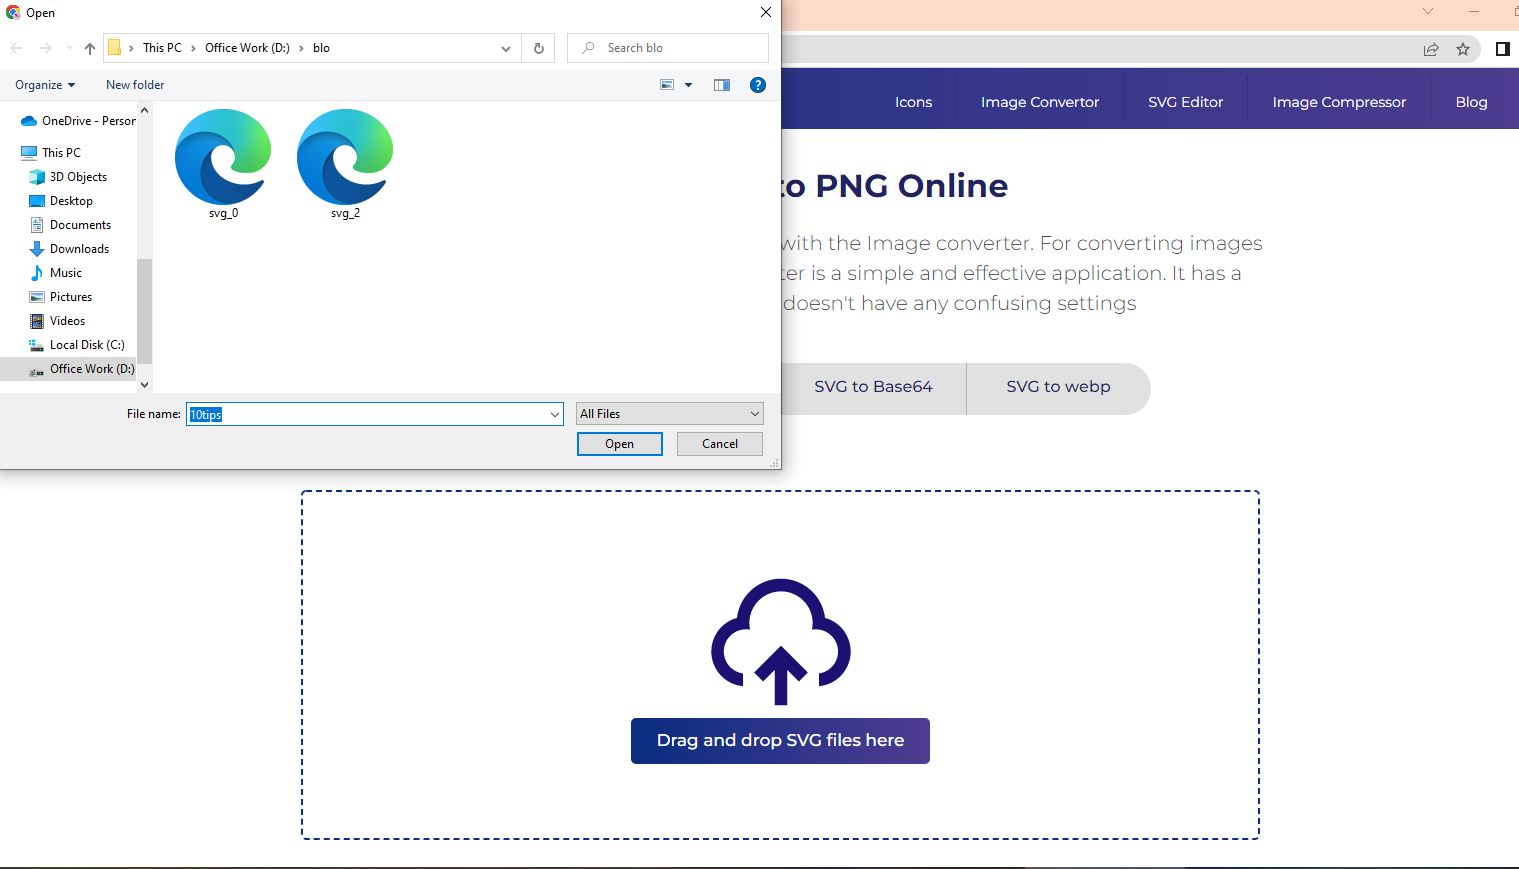Click blo in the breadcrumb path

point(321,48)
